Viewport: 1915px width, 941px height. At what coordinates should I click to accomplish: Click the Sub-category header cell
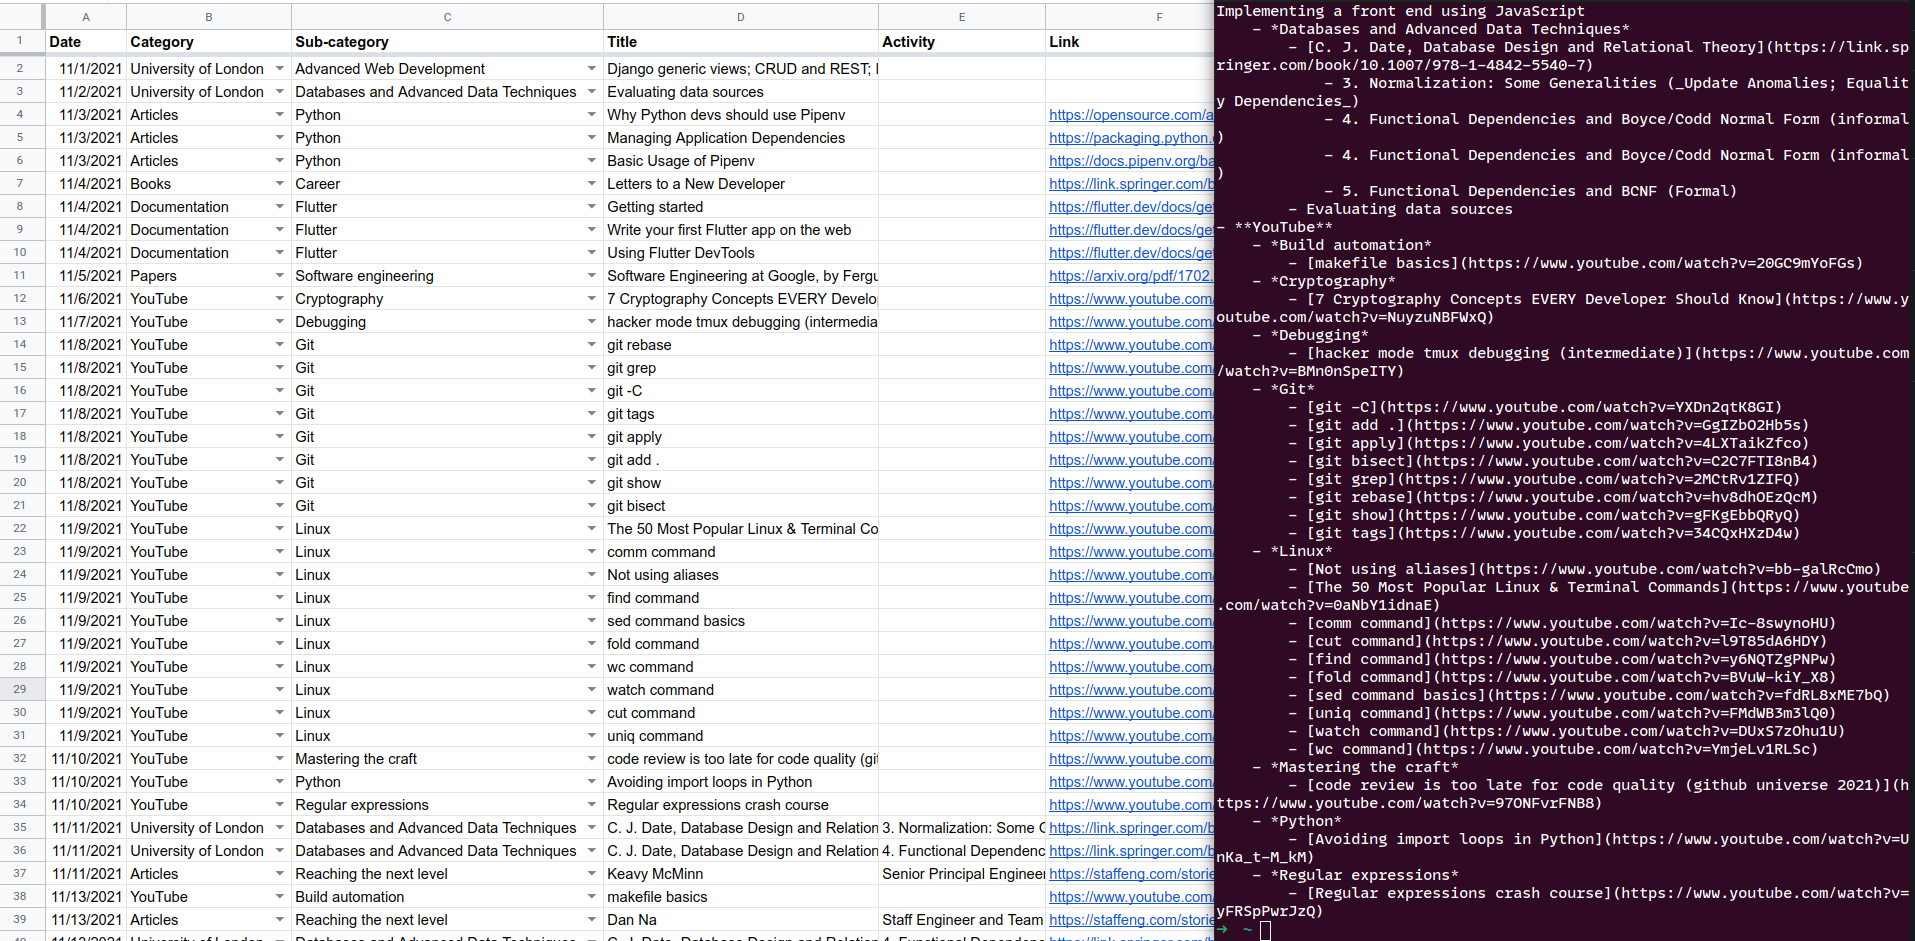click(x=446, y=42)
